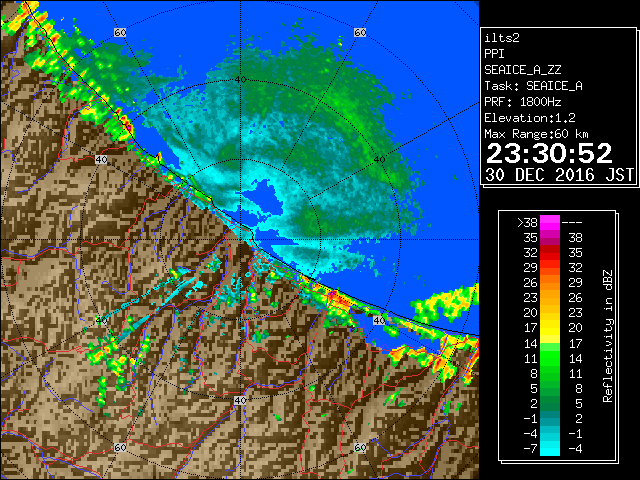Click the 60 km ring label in the northwest
Image resolution: width=640 pixels, height=480 pixels.
tap(120, 32)
